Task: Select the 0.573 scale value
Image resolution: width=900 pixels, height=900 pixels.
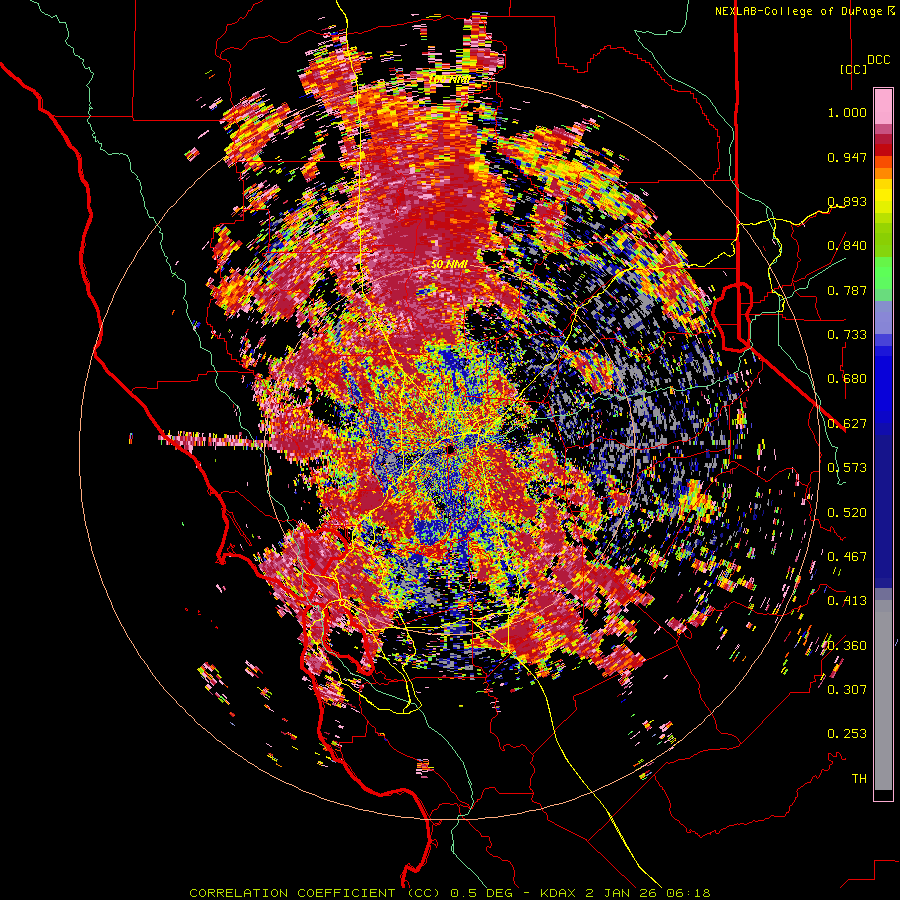Action: [847, 468]
